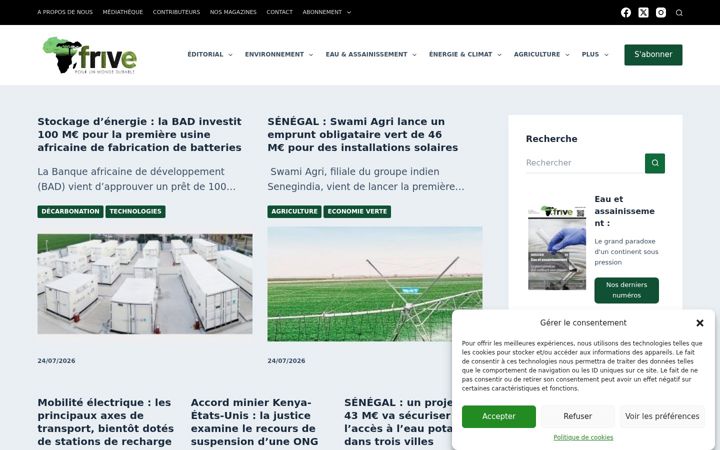Screen dimensions: 720x450
Task: Click the Nos derniers numéros button
Action: [626, 290]
